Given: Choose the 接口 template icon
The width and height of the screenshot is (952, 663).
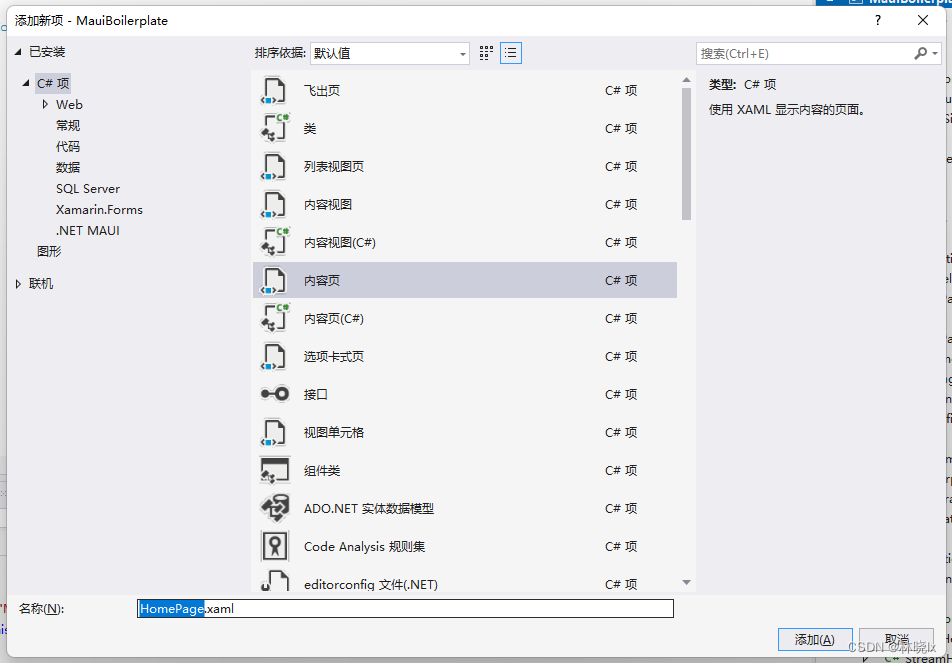Looking at the screenshot, I should tap(274, 394).
